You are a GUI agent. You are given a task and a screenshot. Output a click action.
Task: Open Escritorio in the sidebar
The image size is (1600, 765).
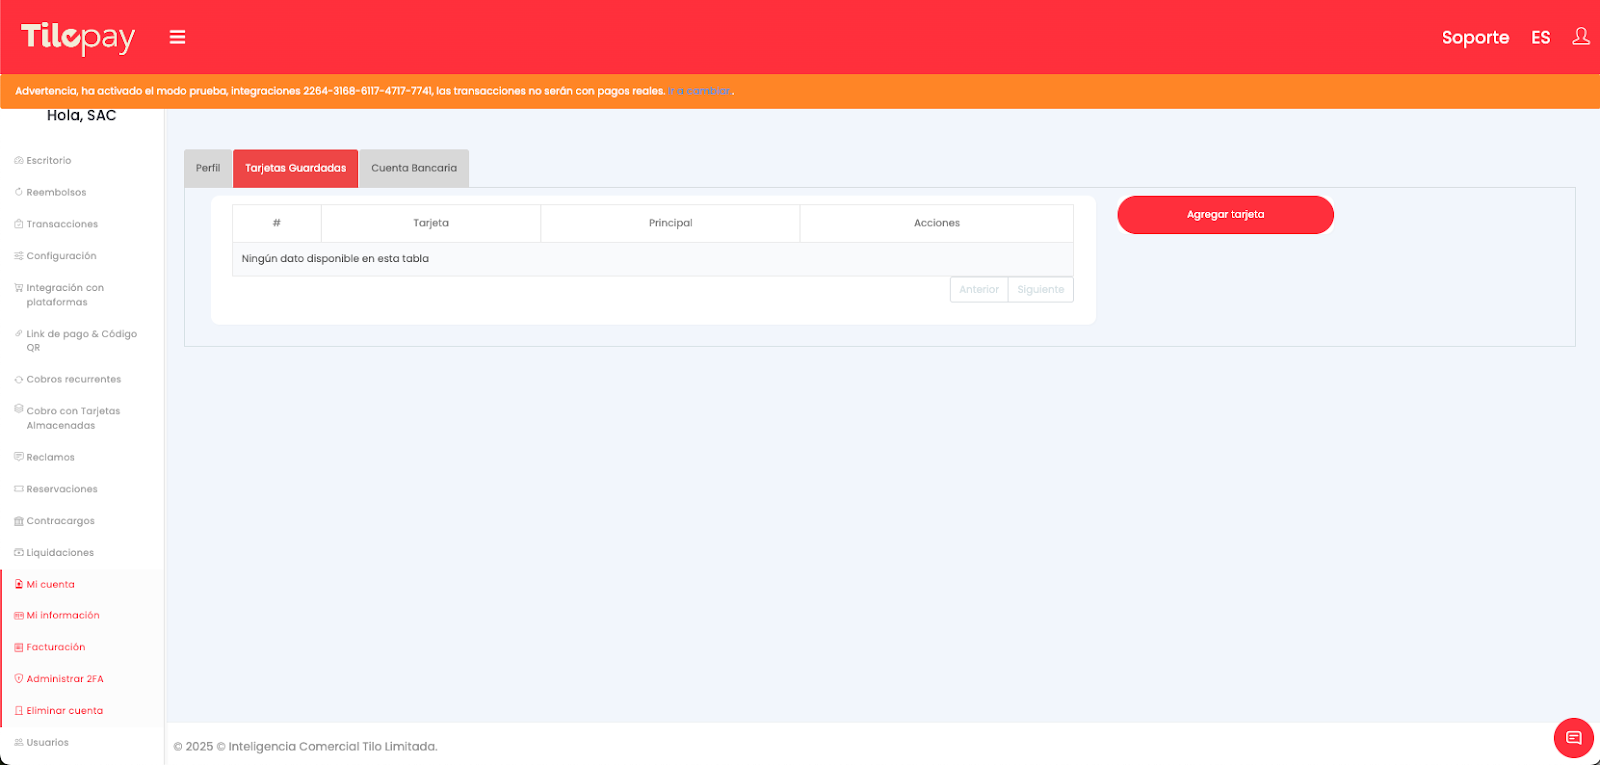coord(48,160)
